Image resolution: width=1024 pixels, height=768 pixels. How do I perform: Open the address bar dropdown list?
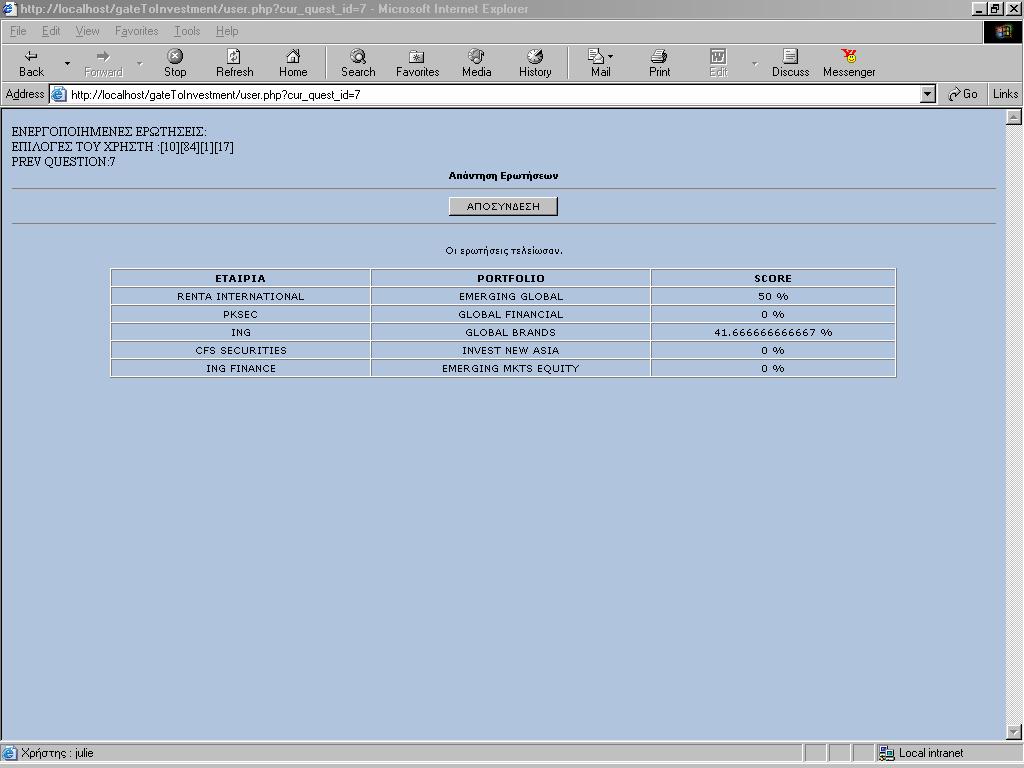pyautogui.click(x=927, y=94)
